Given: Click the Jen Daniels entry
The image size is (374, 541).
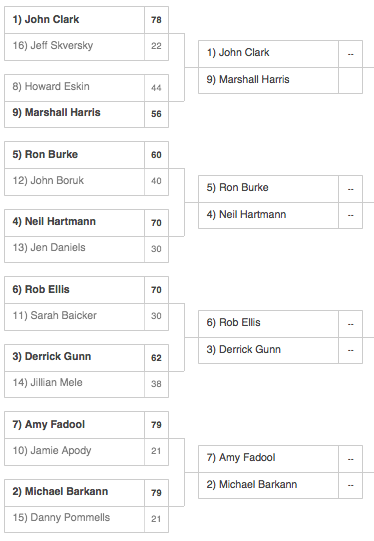Looking at the screenshot, I should (86, 249).
